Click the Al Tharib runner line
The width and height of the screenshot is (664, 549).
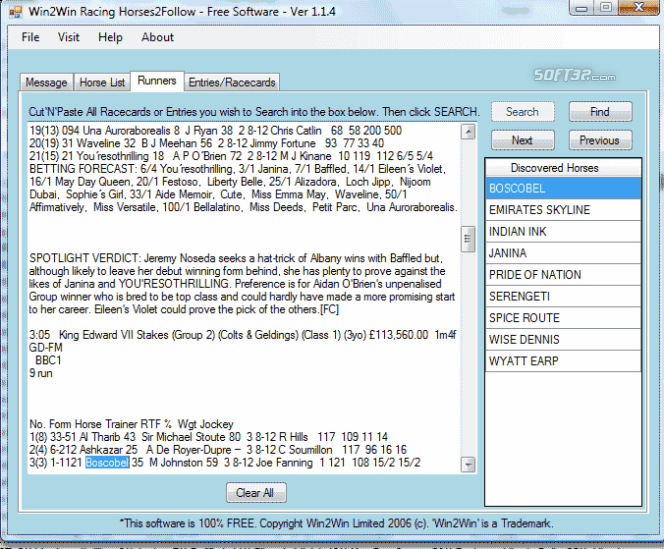(208, 437)
